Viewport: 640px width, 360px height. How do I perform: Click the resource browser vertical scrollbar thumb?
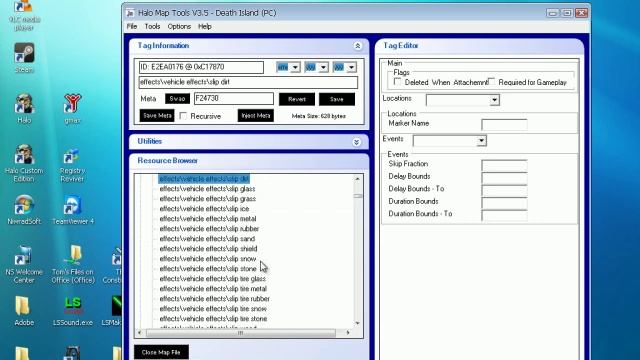point(358,196)
